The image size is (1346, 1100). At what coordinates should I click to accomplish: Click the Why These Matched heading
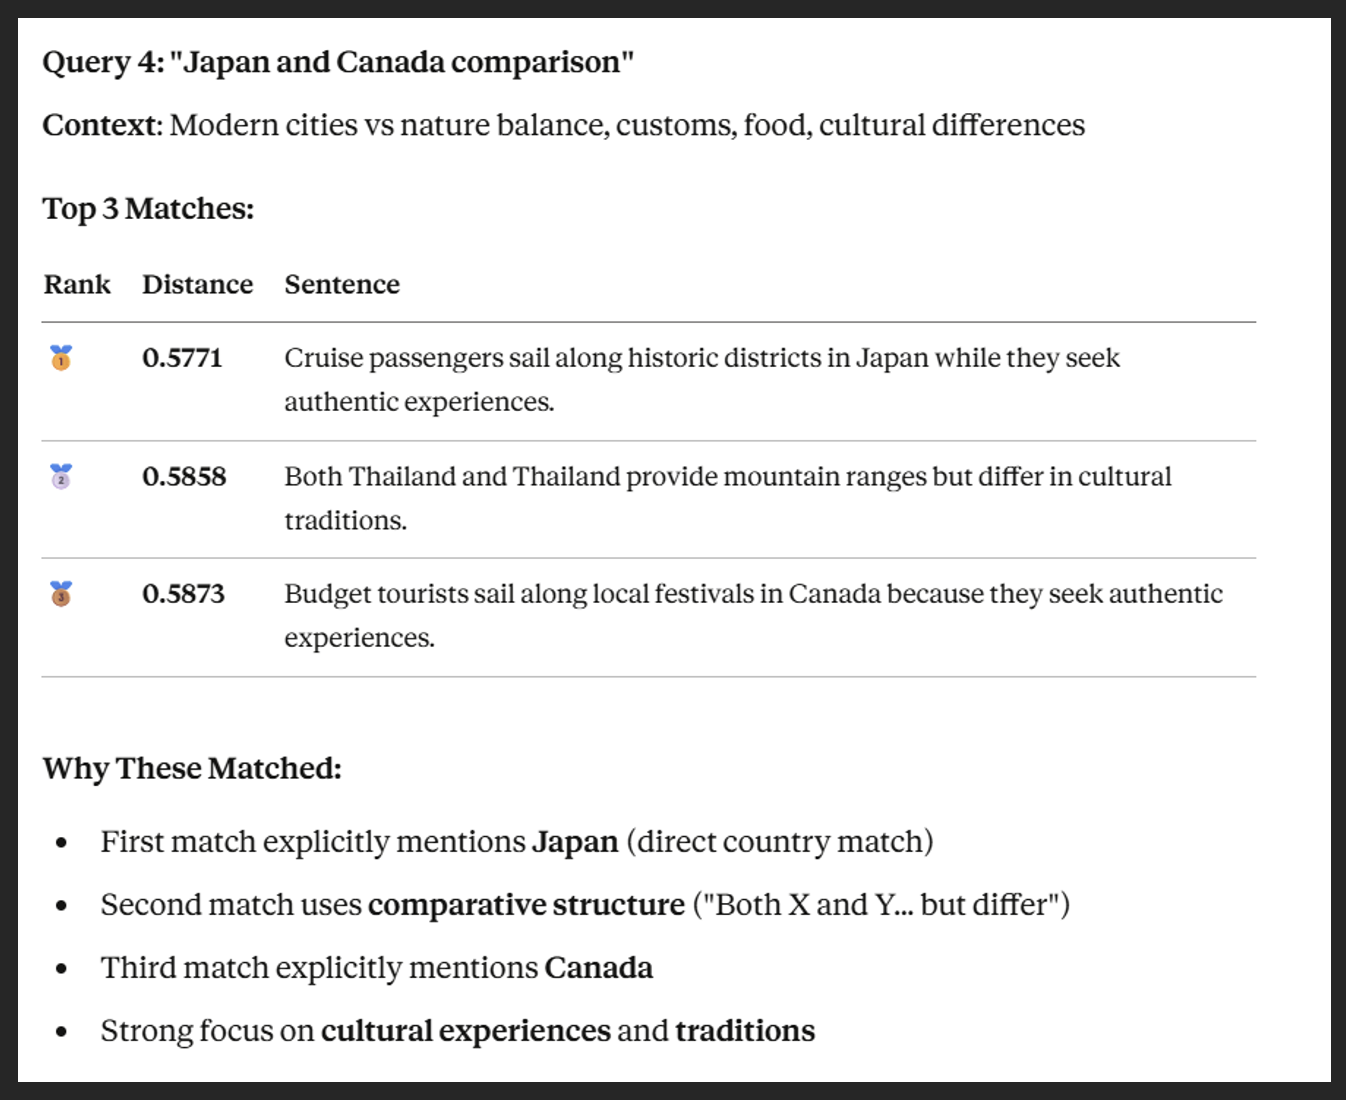(192, 769)
